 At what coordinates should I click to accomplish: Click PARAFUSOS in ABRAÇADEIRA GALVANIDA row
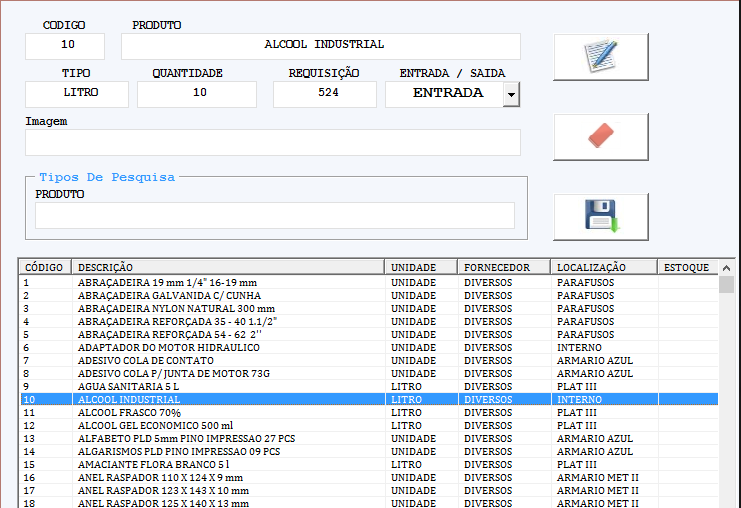pyautogui.click(x=585, y=296)
